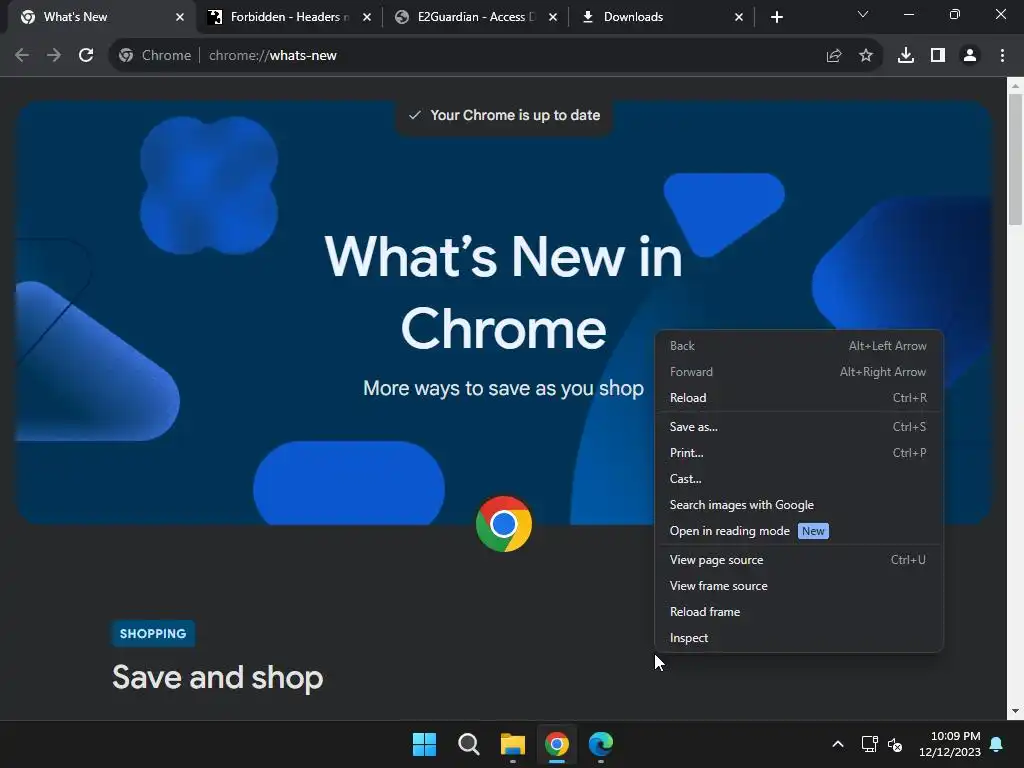
Task: Open the Chrome three-dot menu
Action: pyautogui.click(x=1002, y=56)
